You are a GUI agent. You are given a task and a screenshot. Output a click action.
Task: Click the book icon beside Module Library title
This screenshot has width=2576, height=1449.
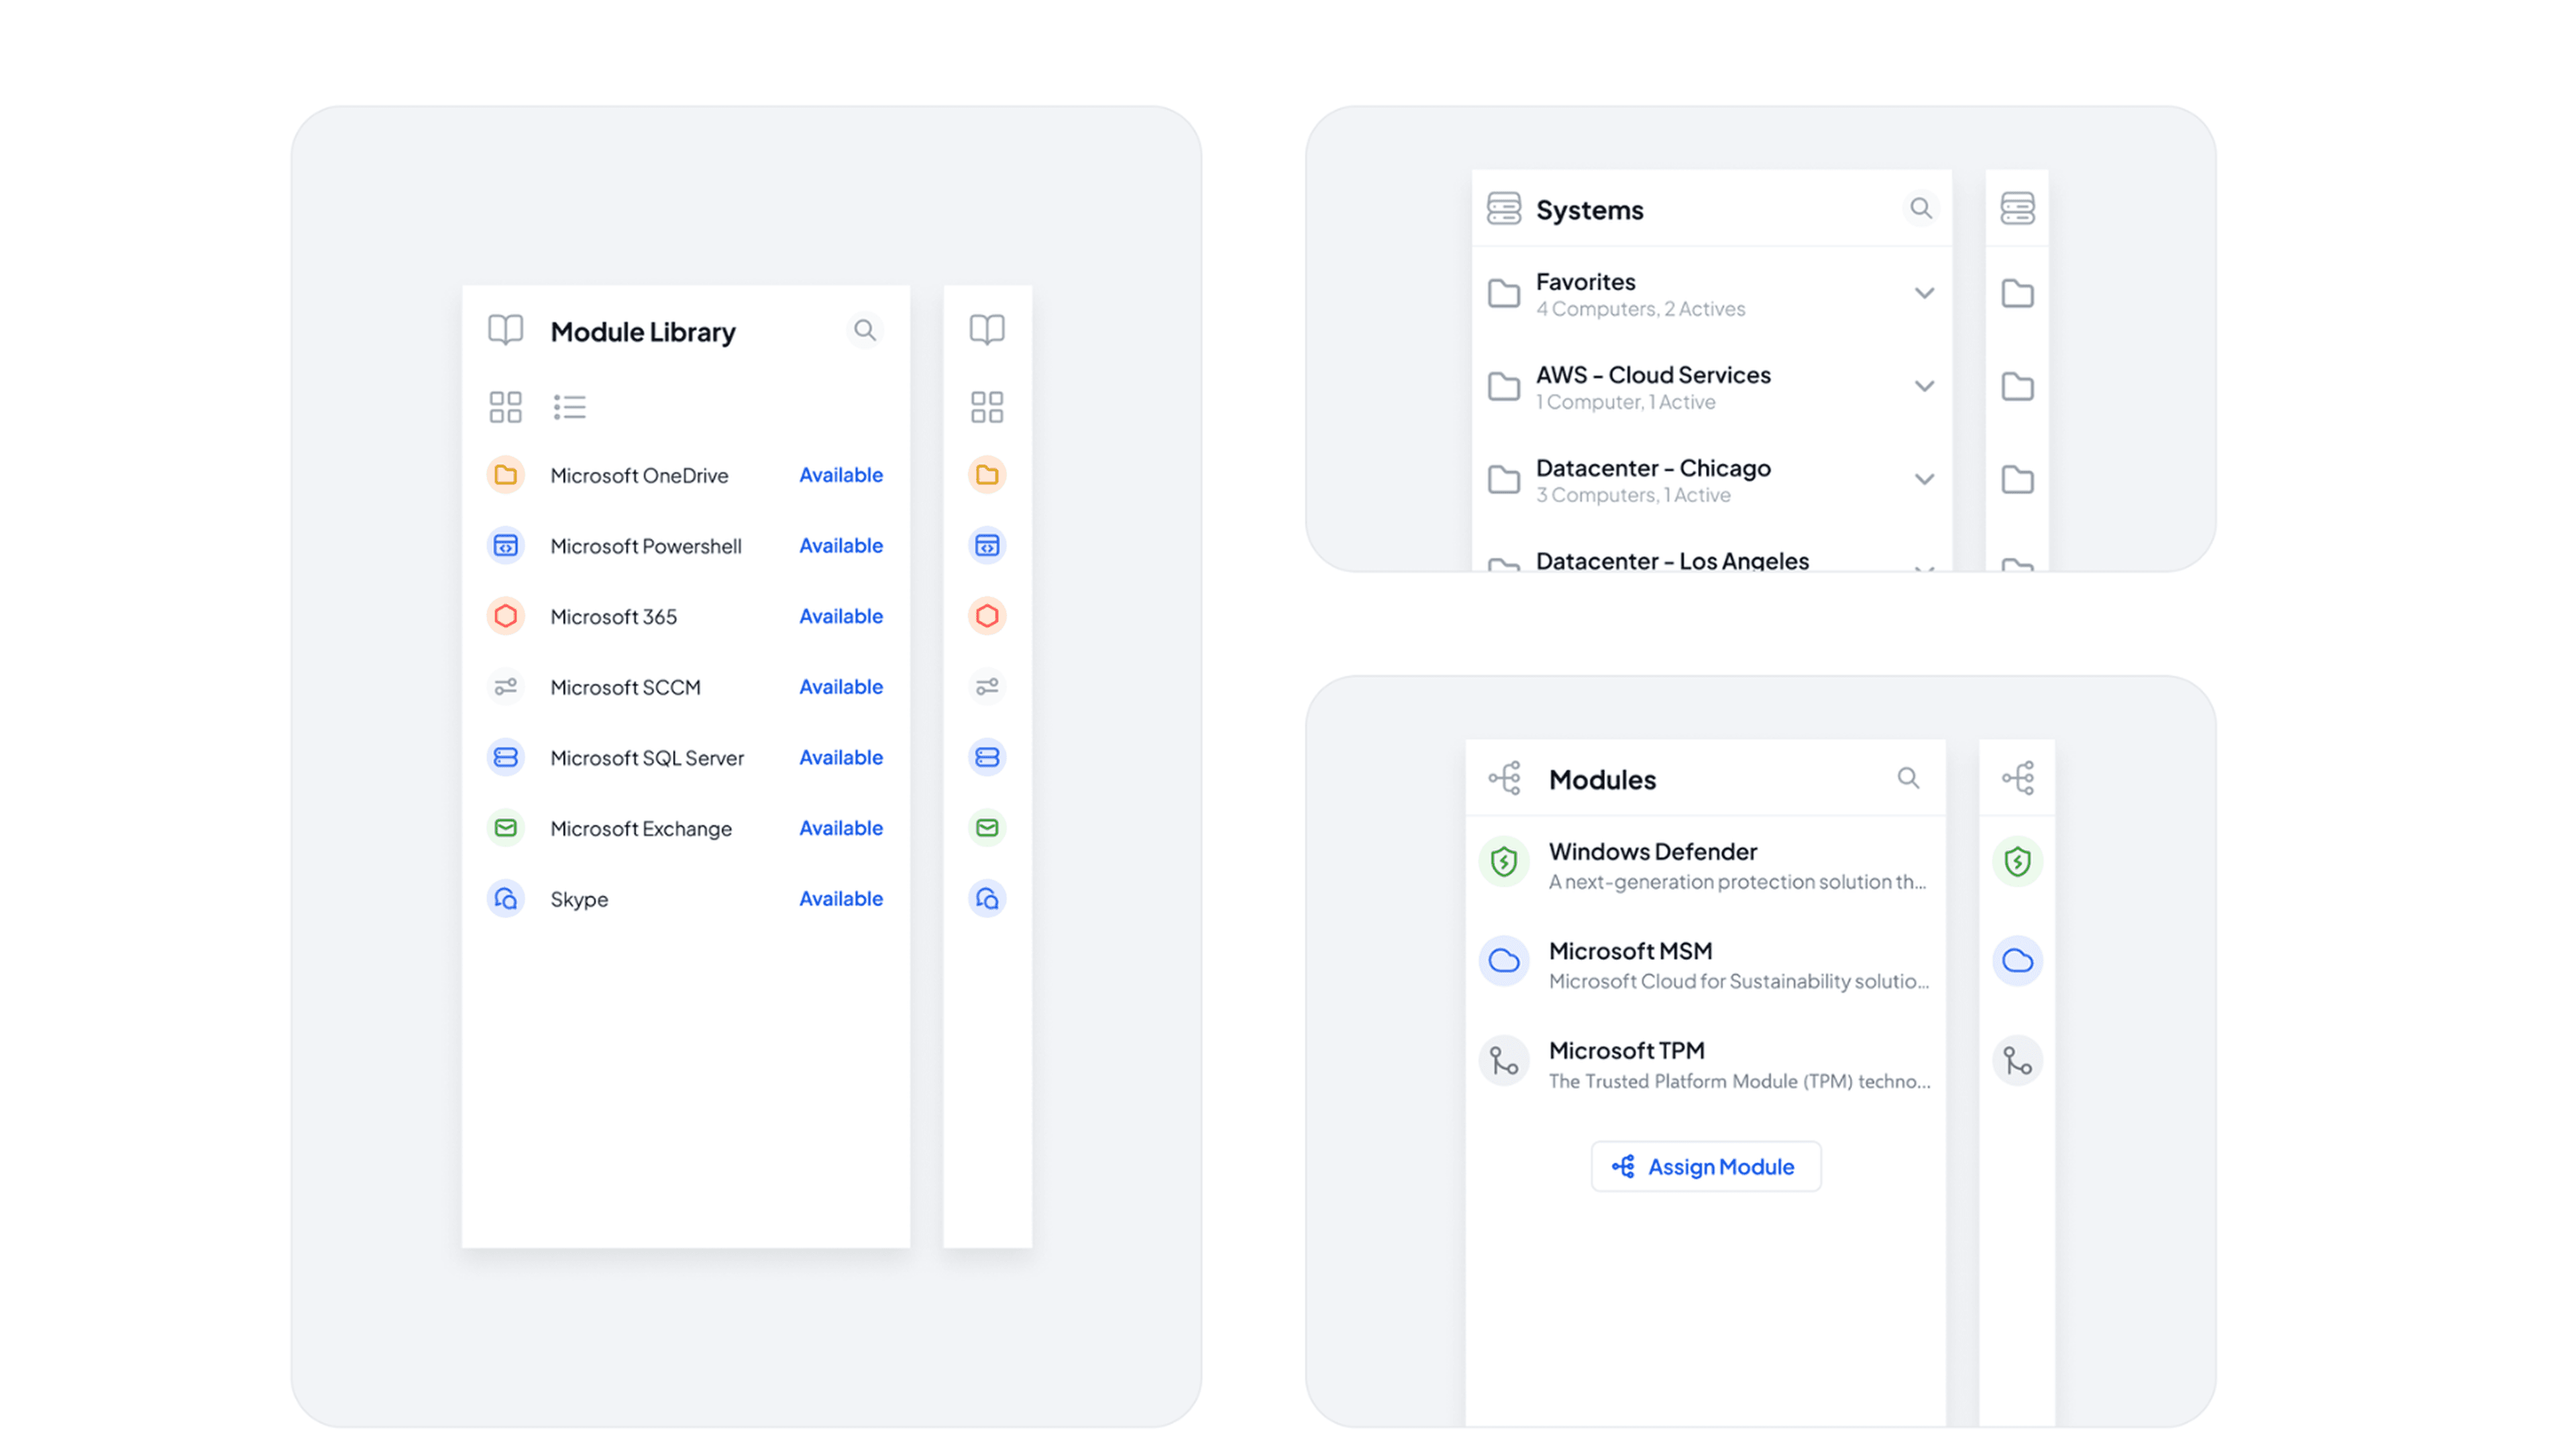point(506,330)
